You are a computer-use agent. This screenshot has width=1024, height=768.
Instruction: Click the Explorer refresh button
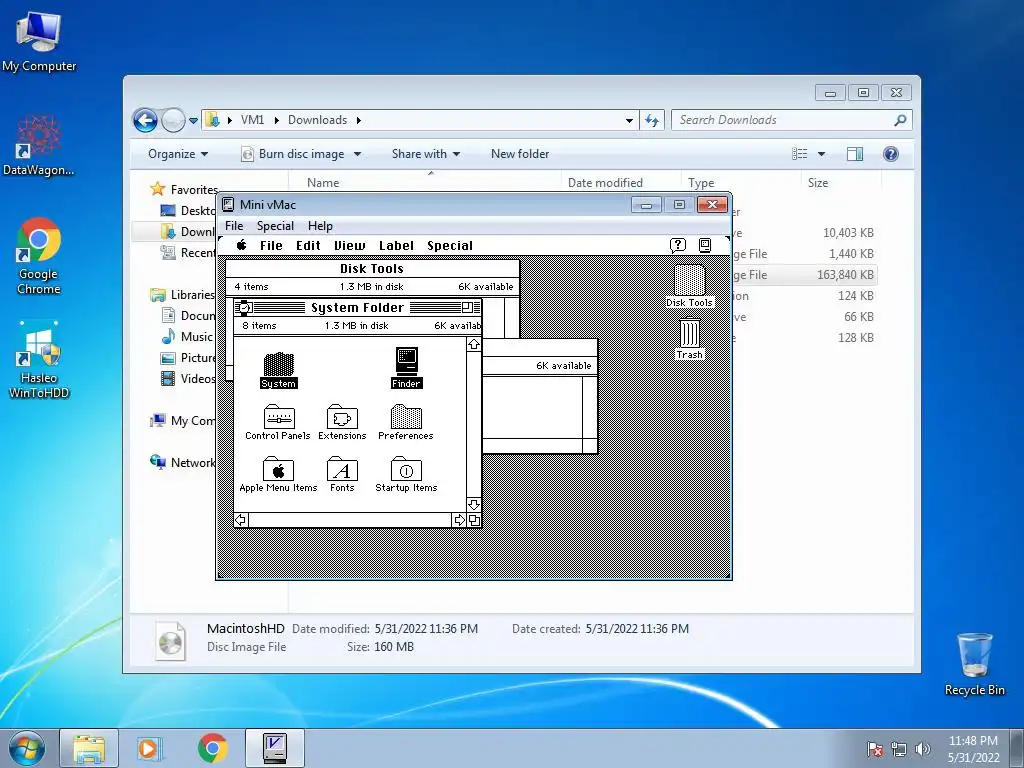click(652, 120)
